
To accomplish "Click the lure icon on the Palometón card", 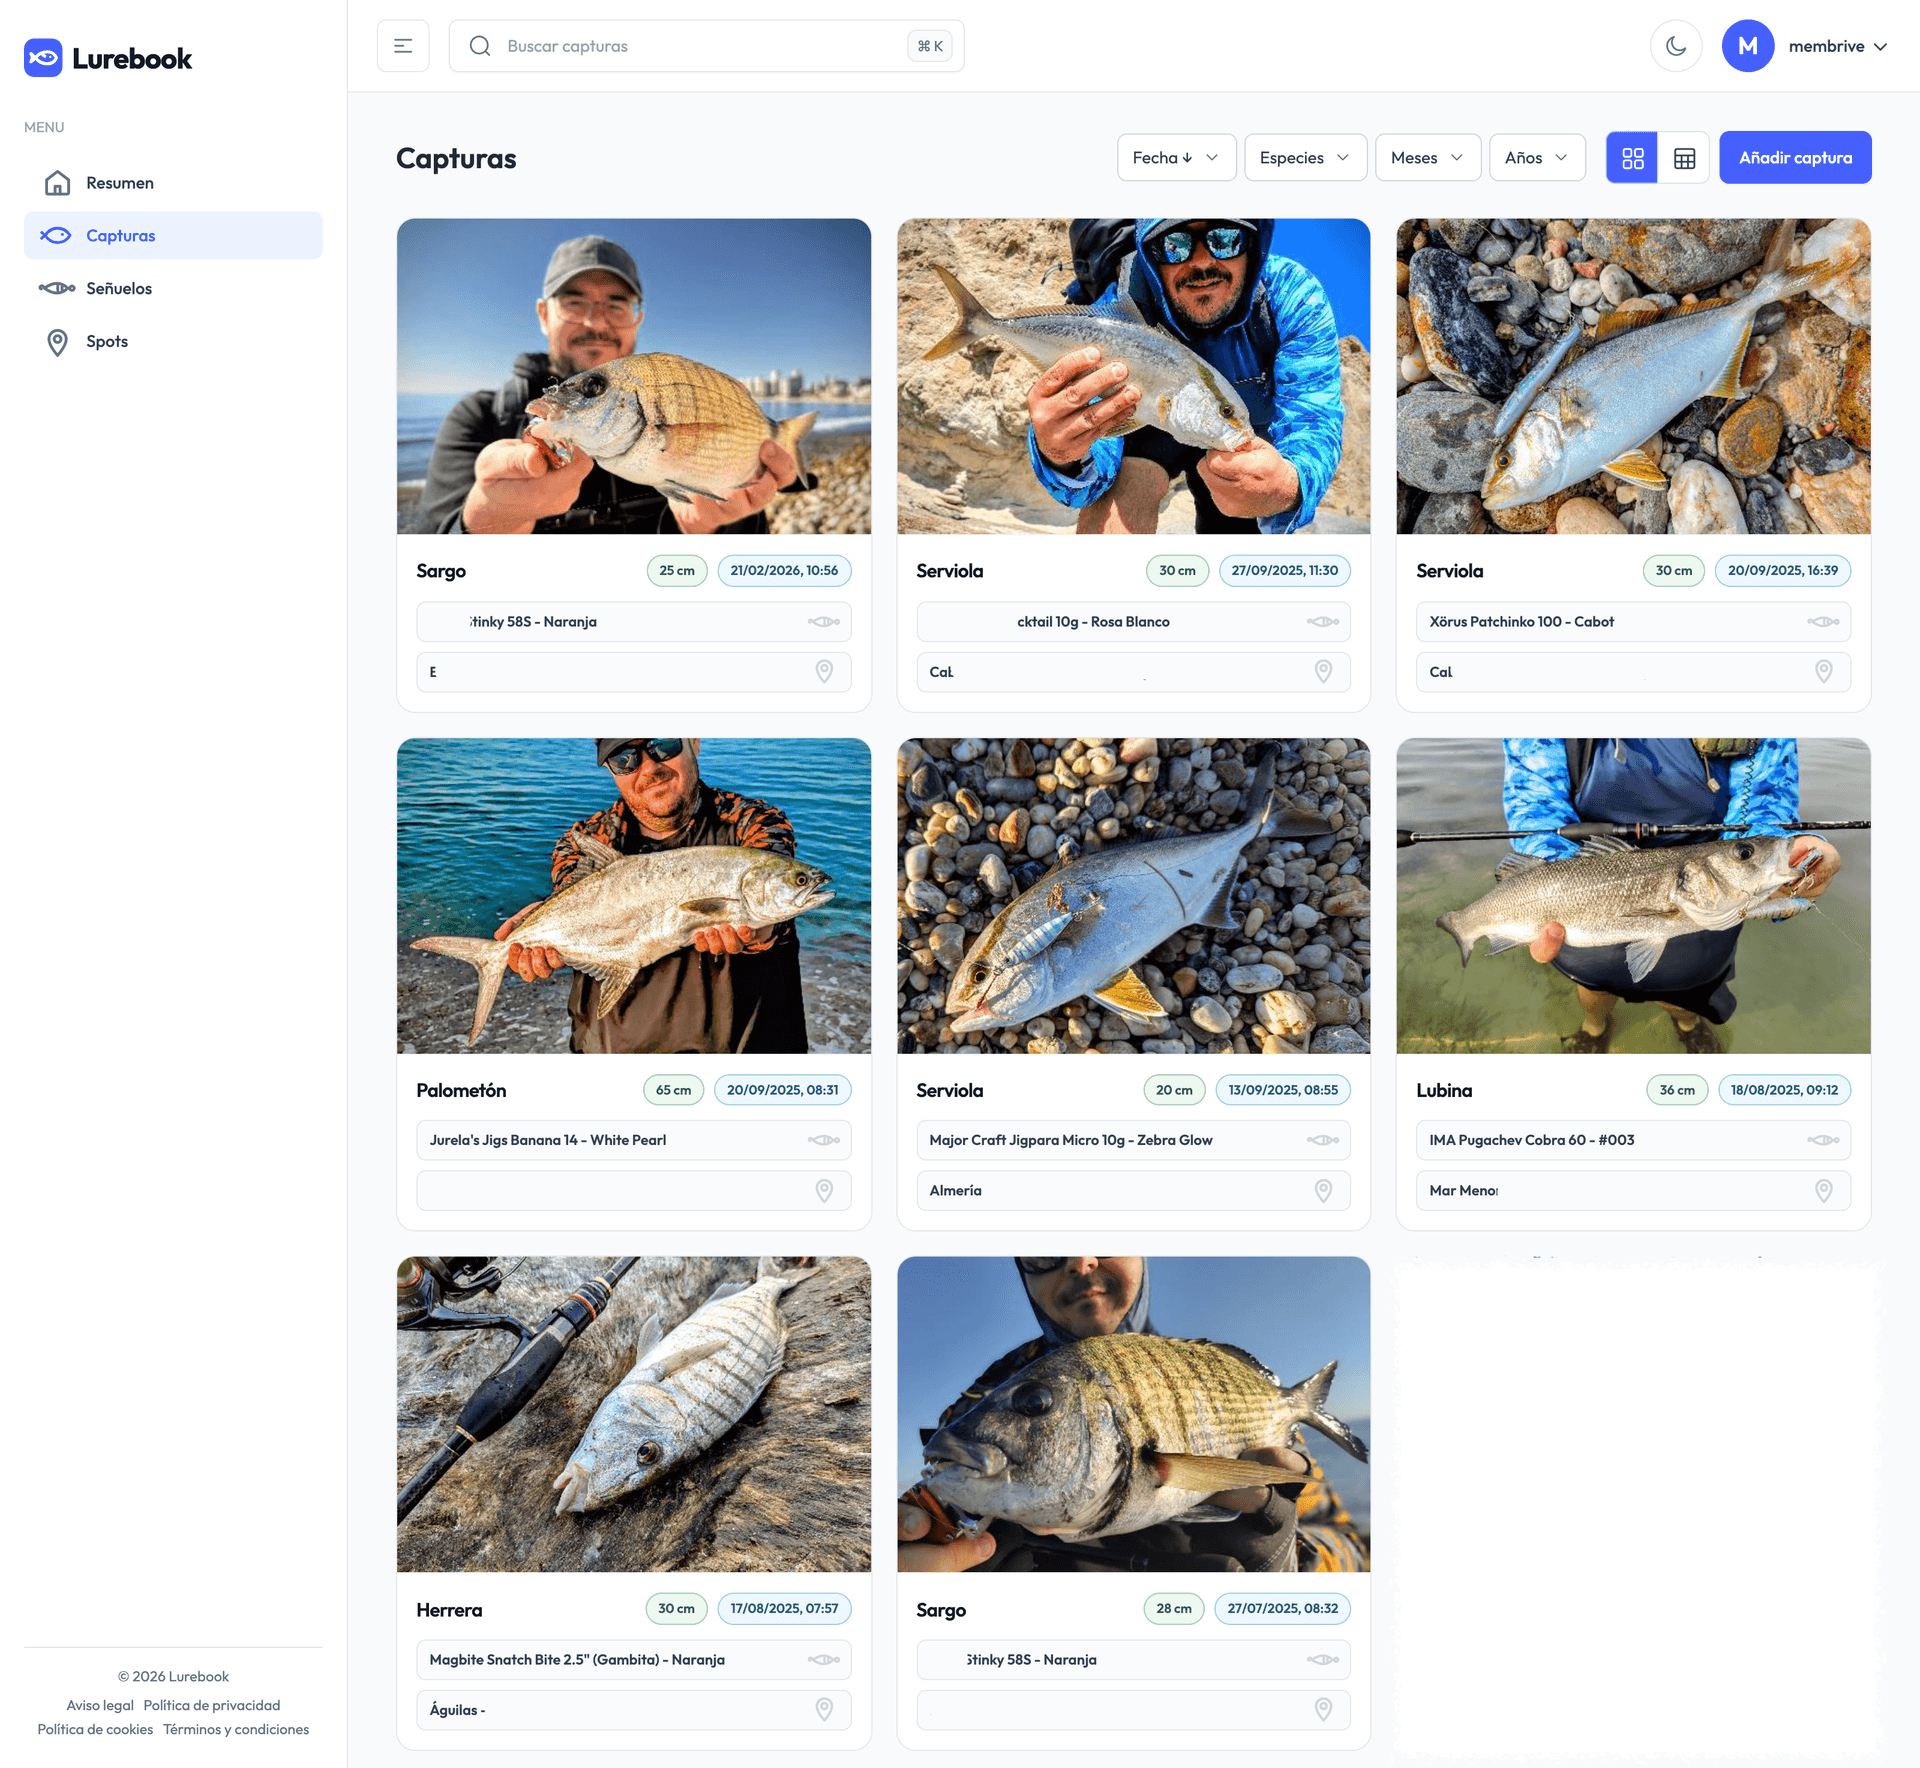I will (x=823, y=1140).
